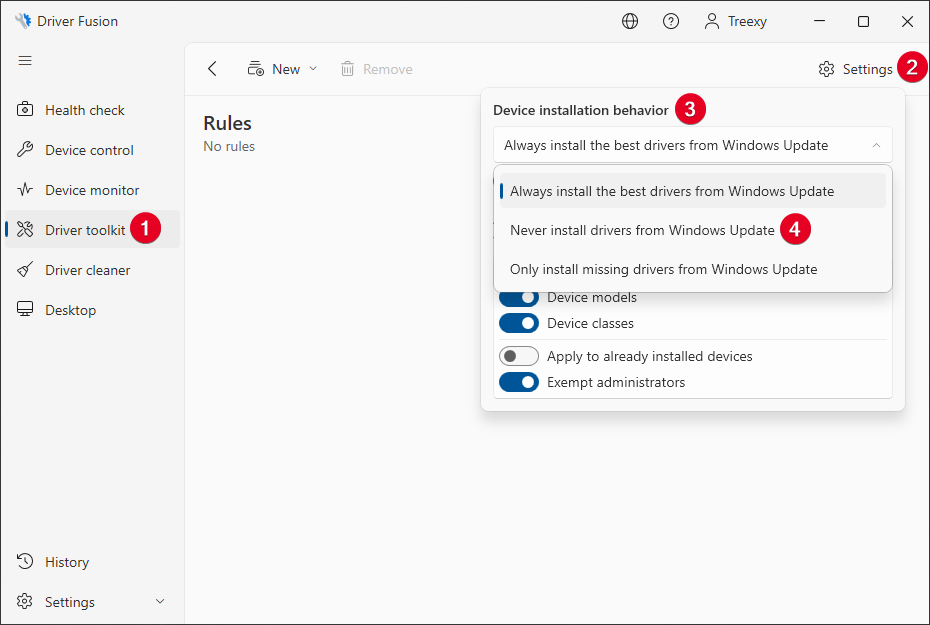Click the History clock icon
Image resolution: width=930 pixels, height=625 pixels.
[x=25, y=561]
